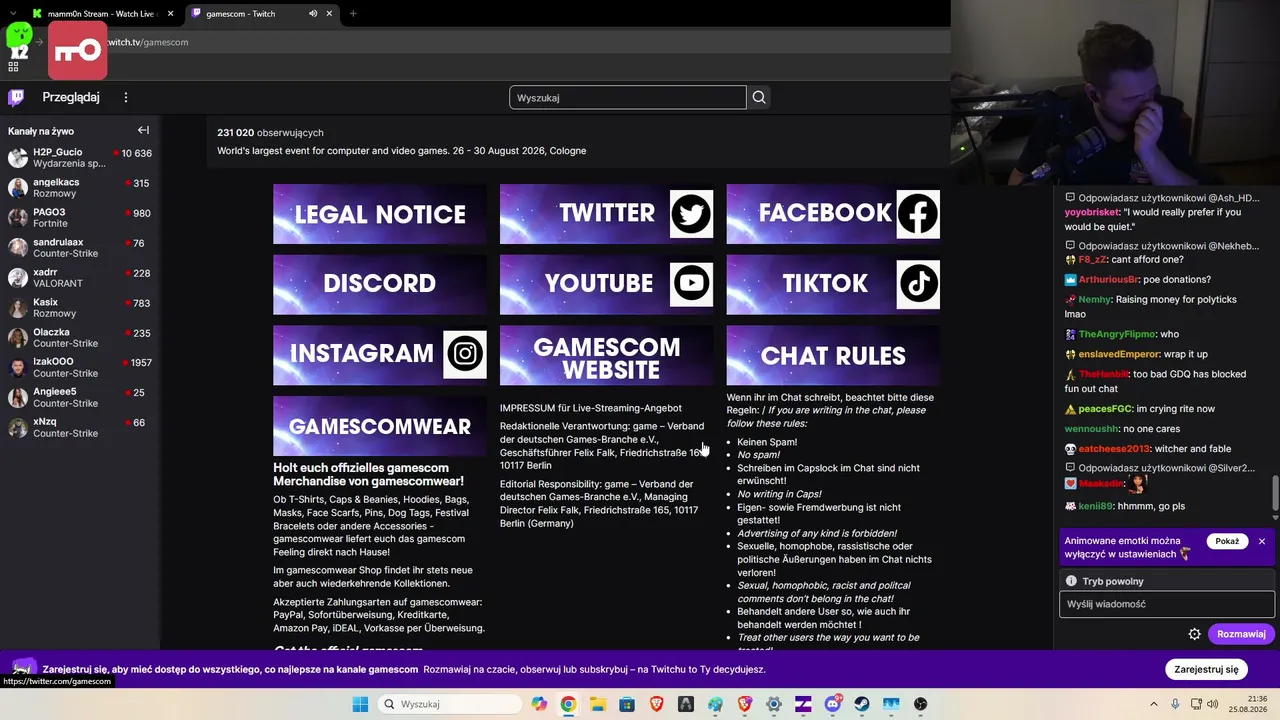
Task: Open the tab search dropdown arrow
Action: 12,14
